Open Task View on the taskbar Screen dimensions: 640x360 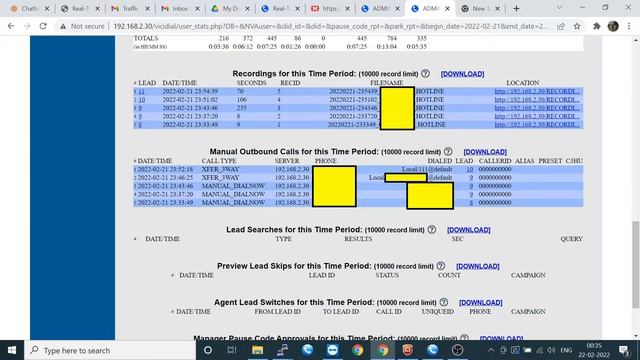[x=232, y=350]
